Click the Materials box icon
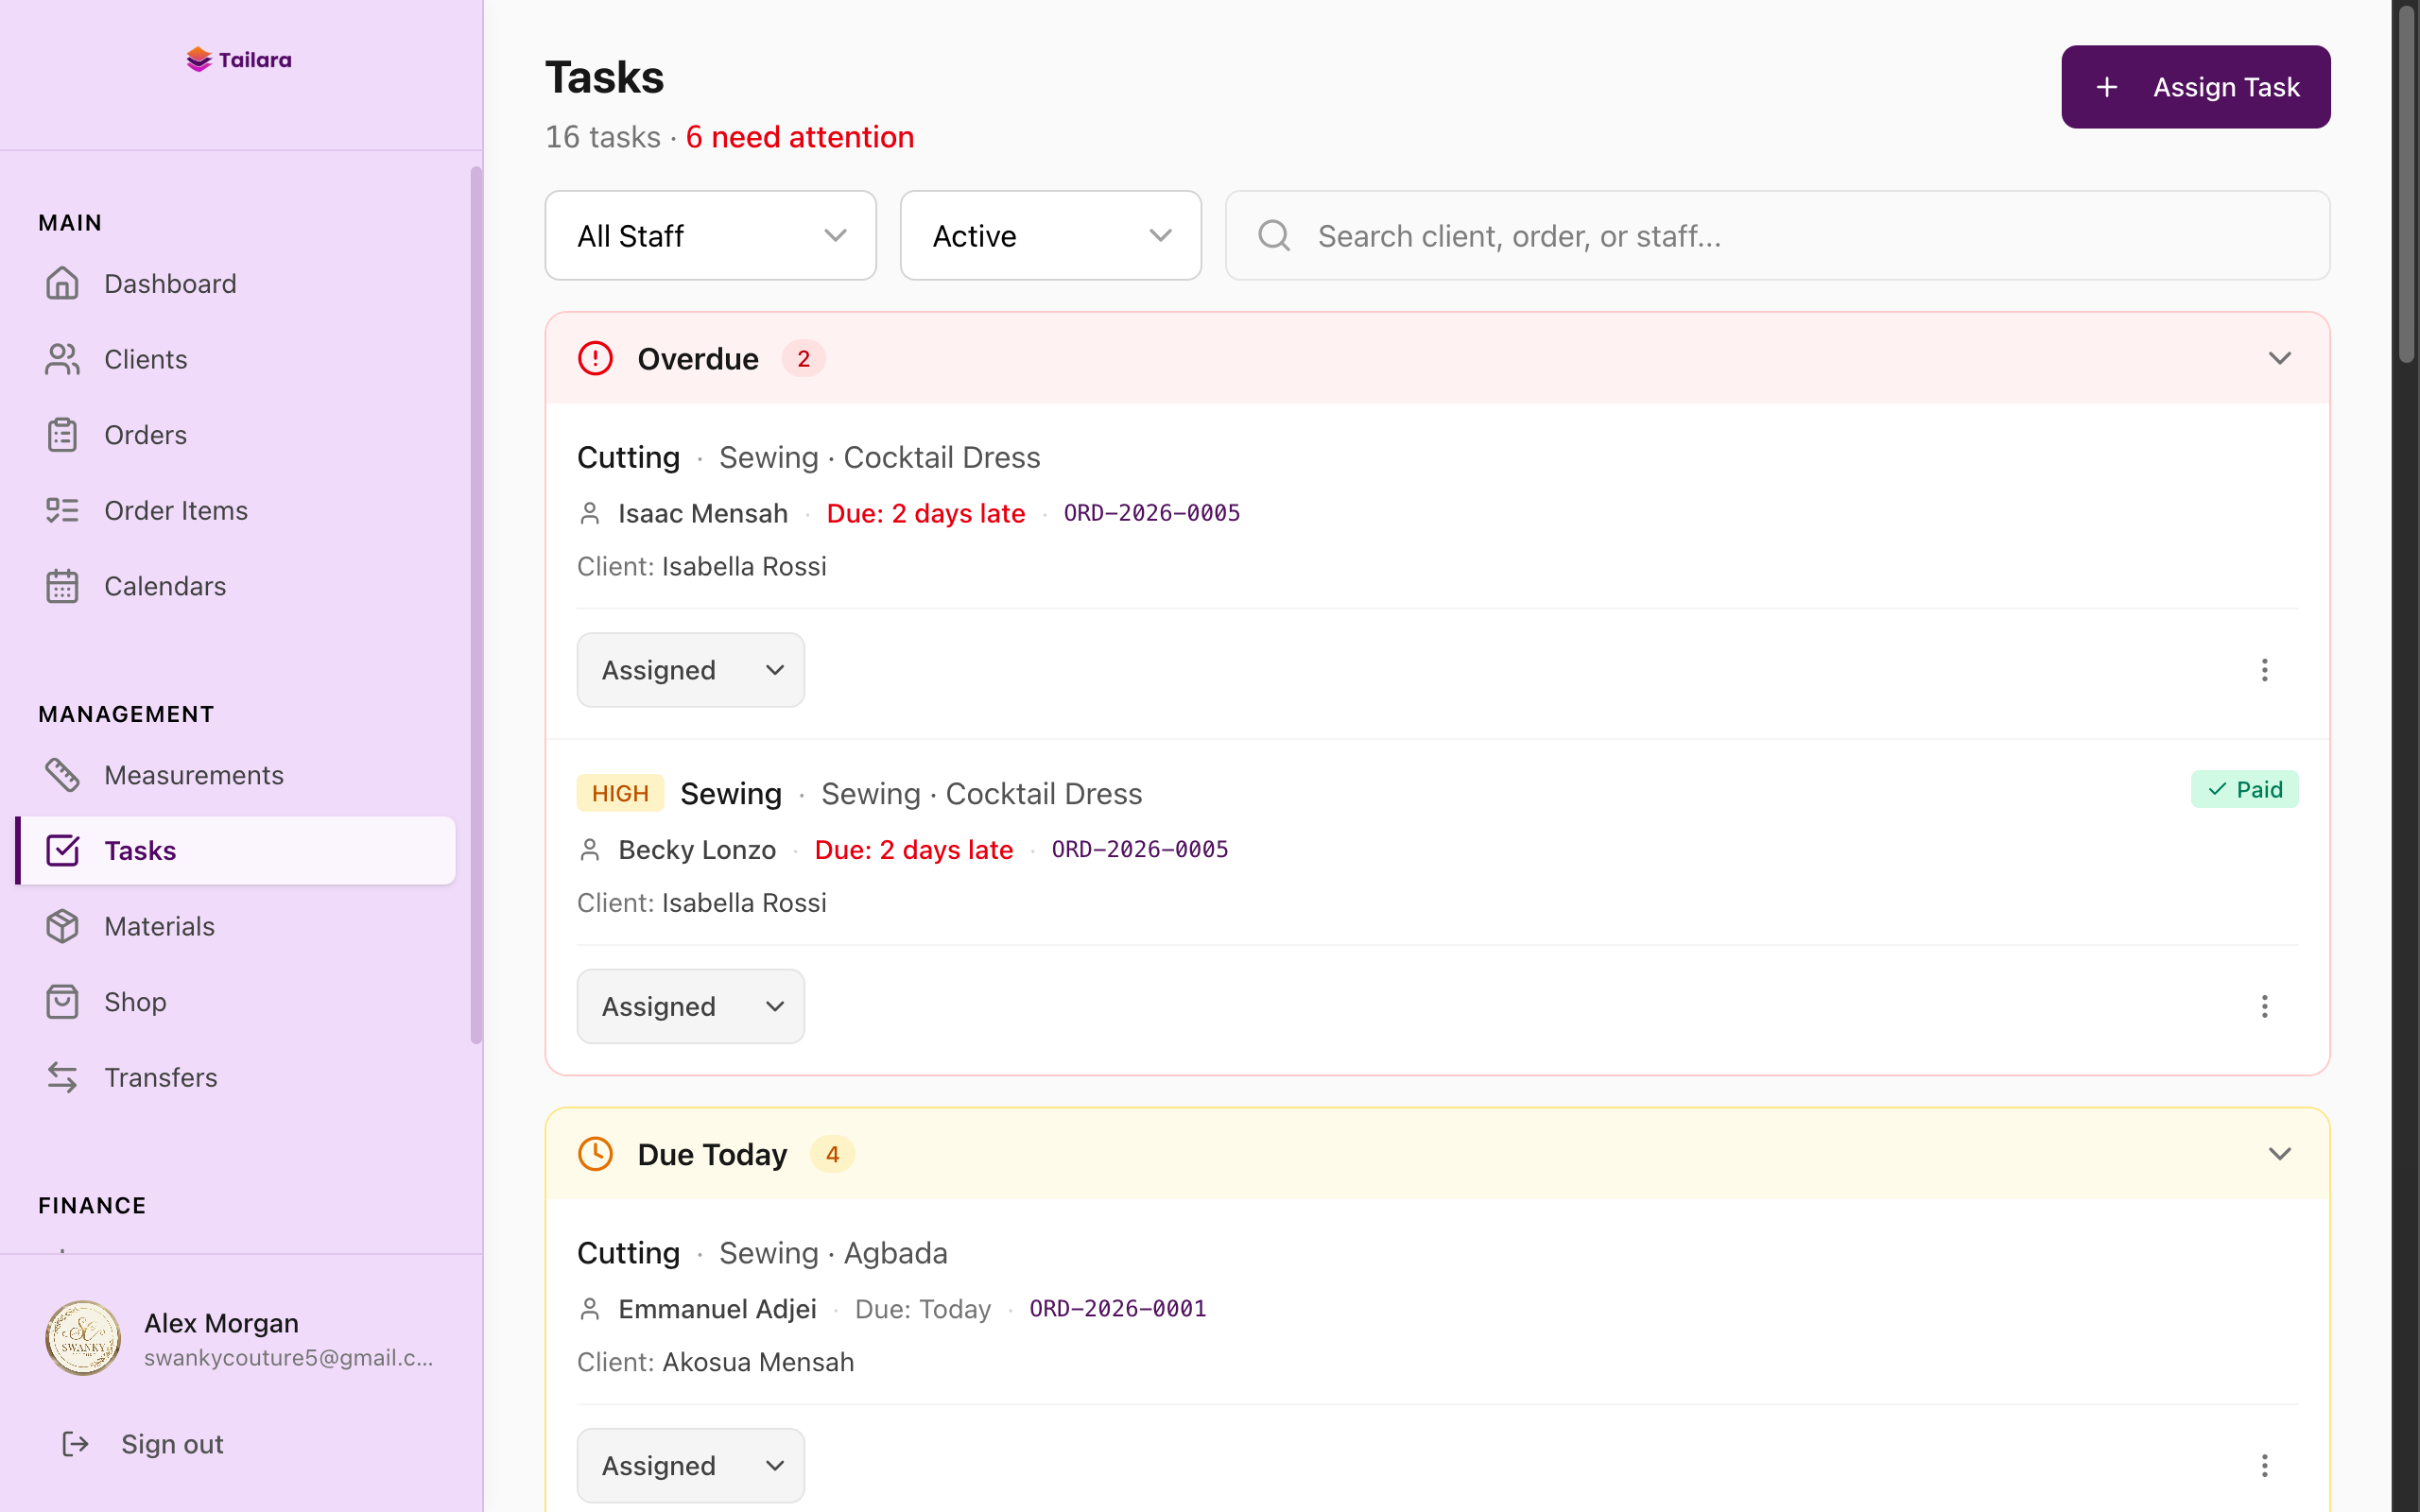This screenshot has width=2420, height=1512. [63, 925]
